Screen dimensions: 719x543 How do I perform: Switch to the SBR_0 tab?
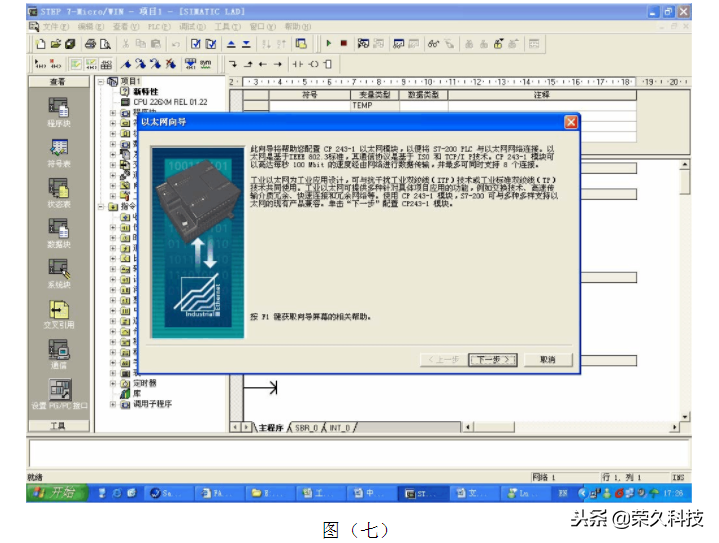pyautogui.click(x=305, y=427)
